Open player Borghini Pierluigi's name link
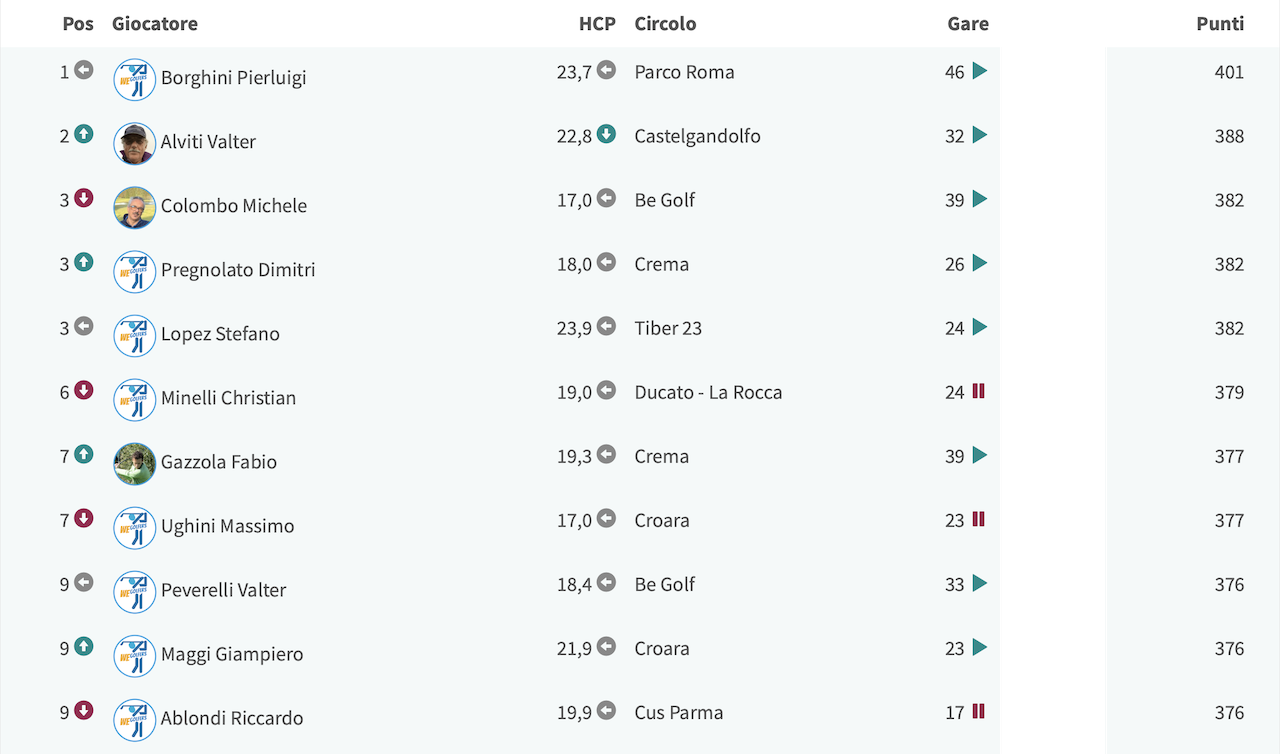The image size is (1280, 754). [x=234, y=78]
